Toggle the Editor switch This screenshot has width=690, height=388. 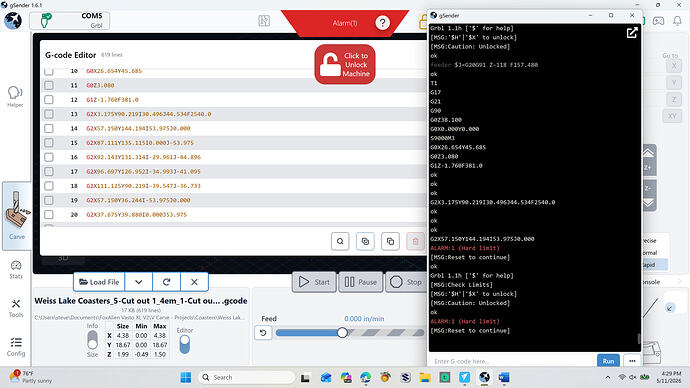(185, 344)
